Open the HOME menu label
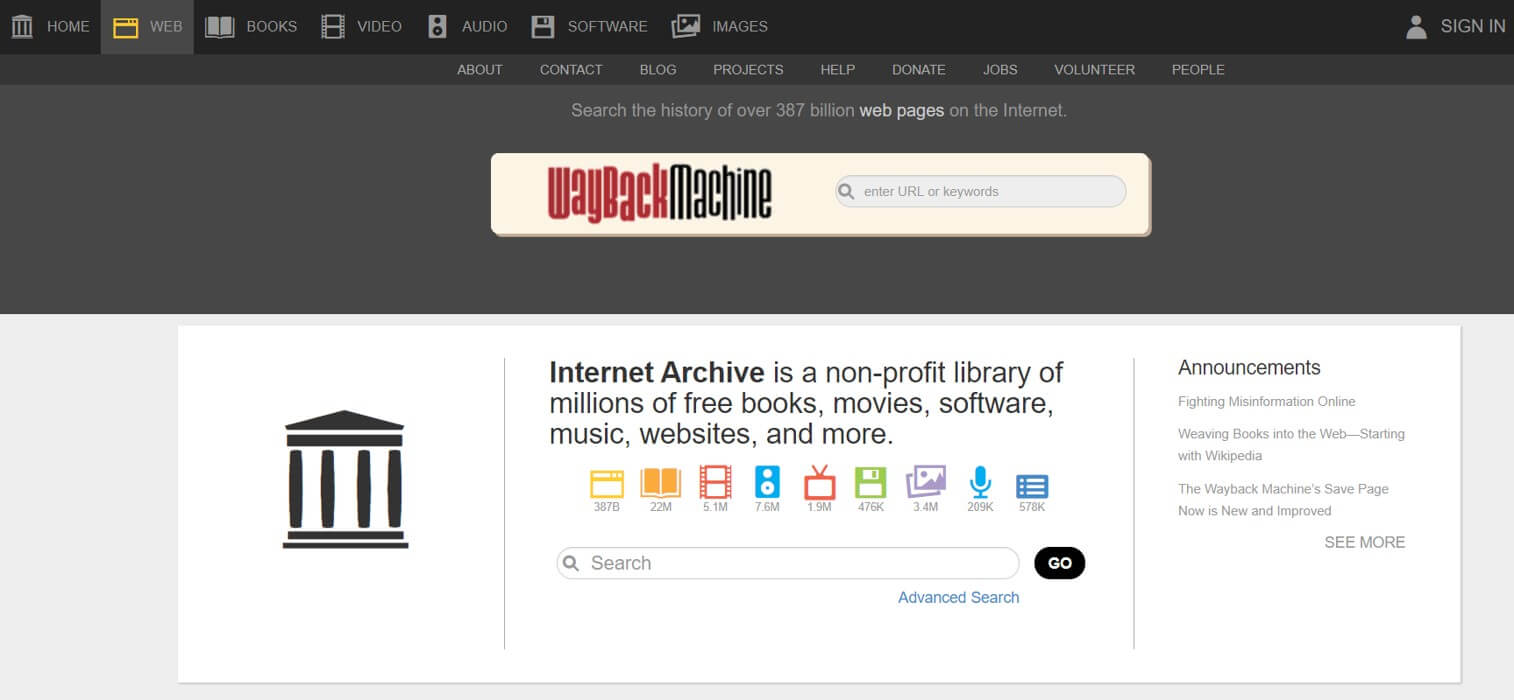Screen dimensions: 1514x700 [x=68, y=27]
